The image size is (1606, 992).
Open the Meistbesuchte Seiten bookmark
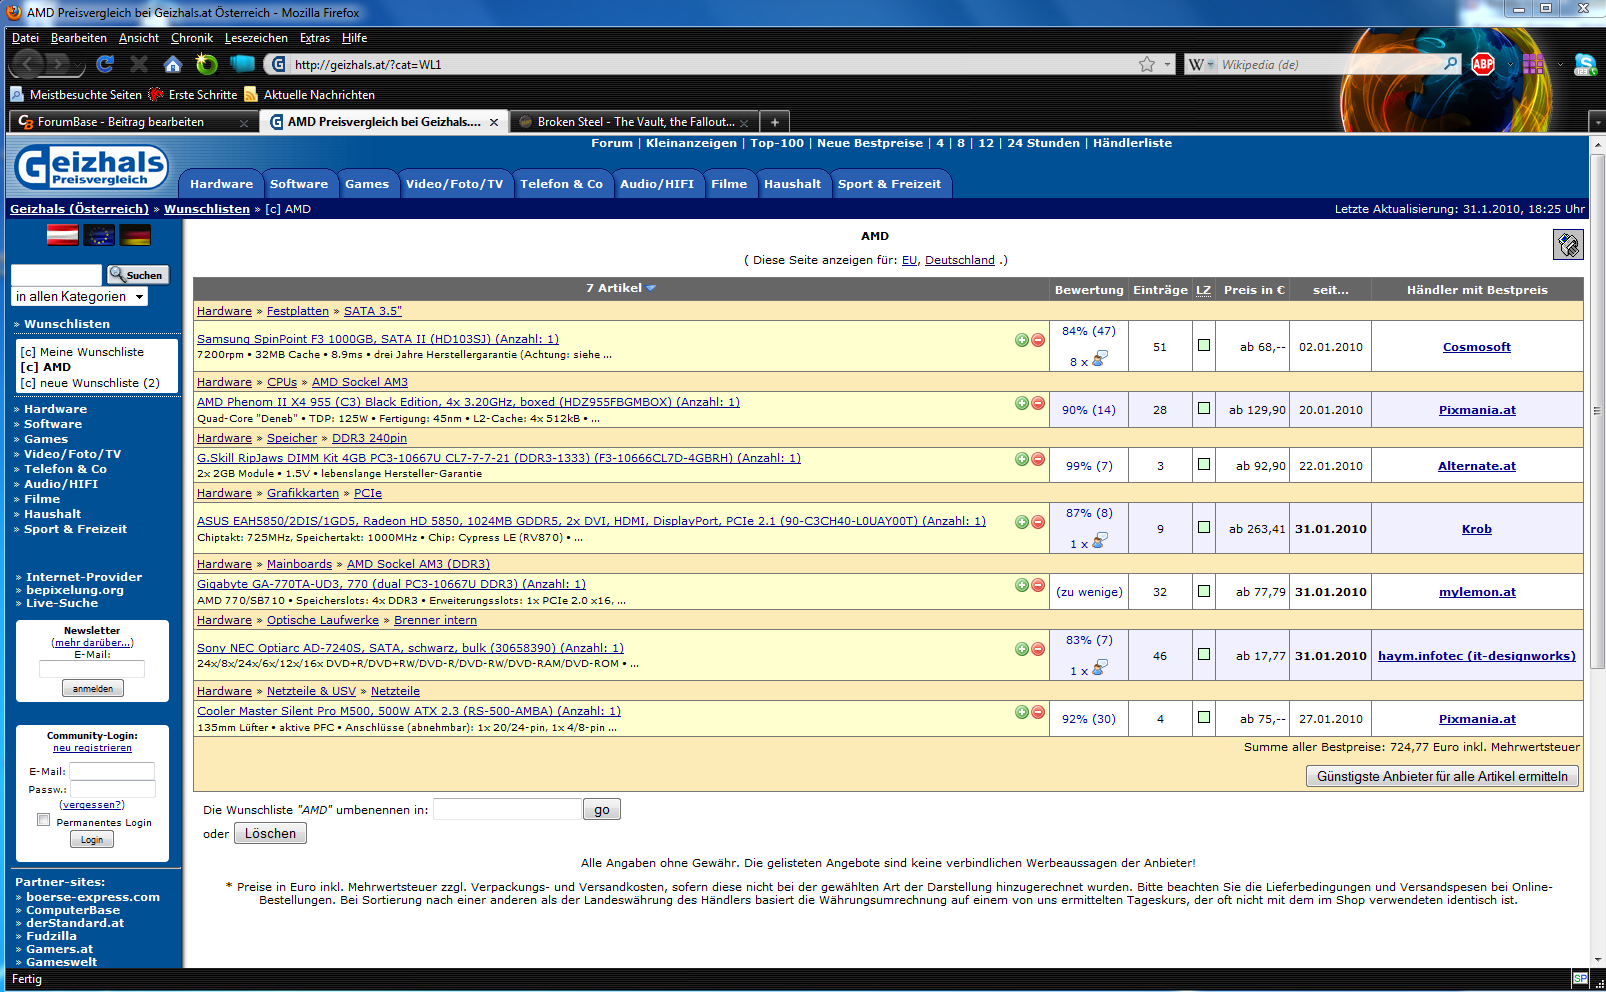(x=76, y=94)
